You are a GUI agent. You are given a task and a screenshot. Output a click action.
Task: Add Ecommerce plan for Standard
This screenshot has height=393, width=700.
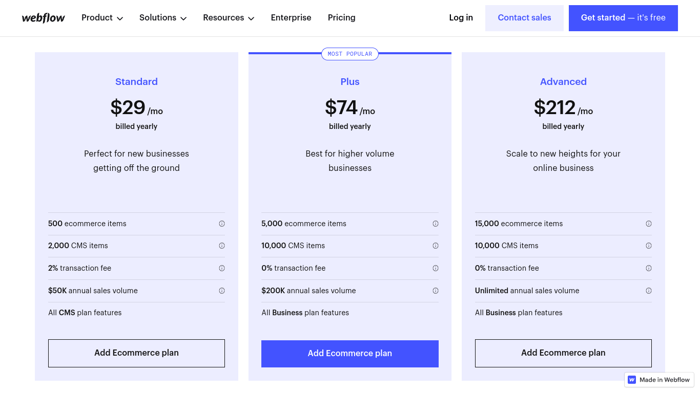(x=137, y=353)
